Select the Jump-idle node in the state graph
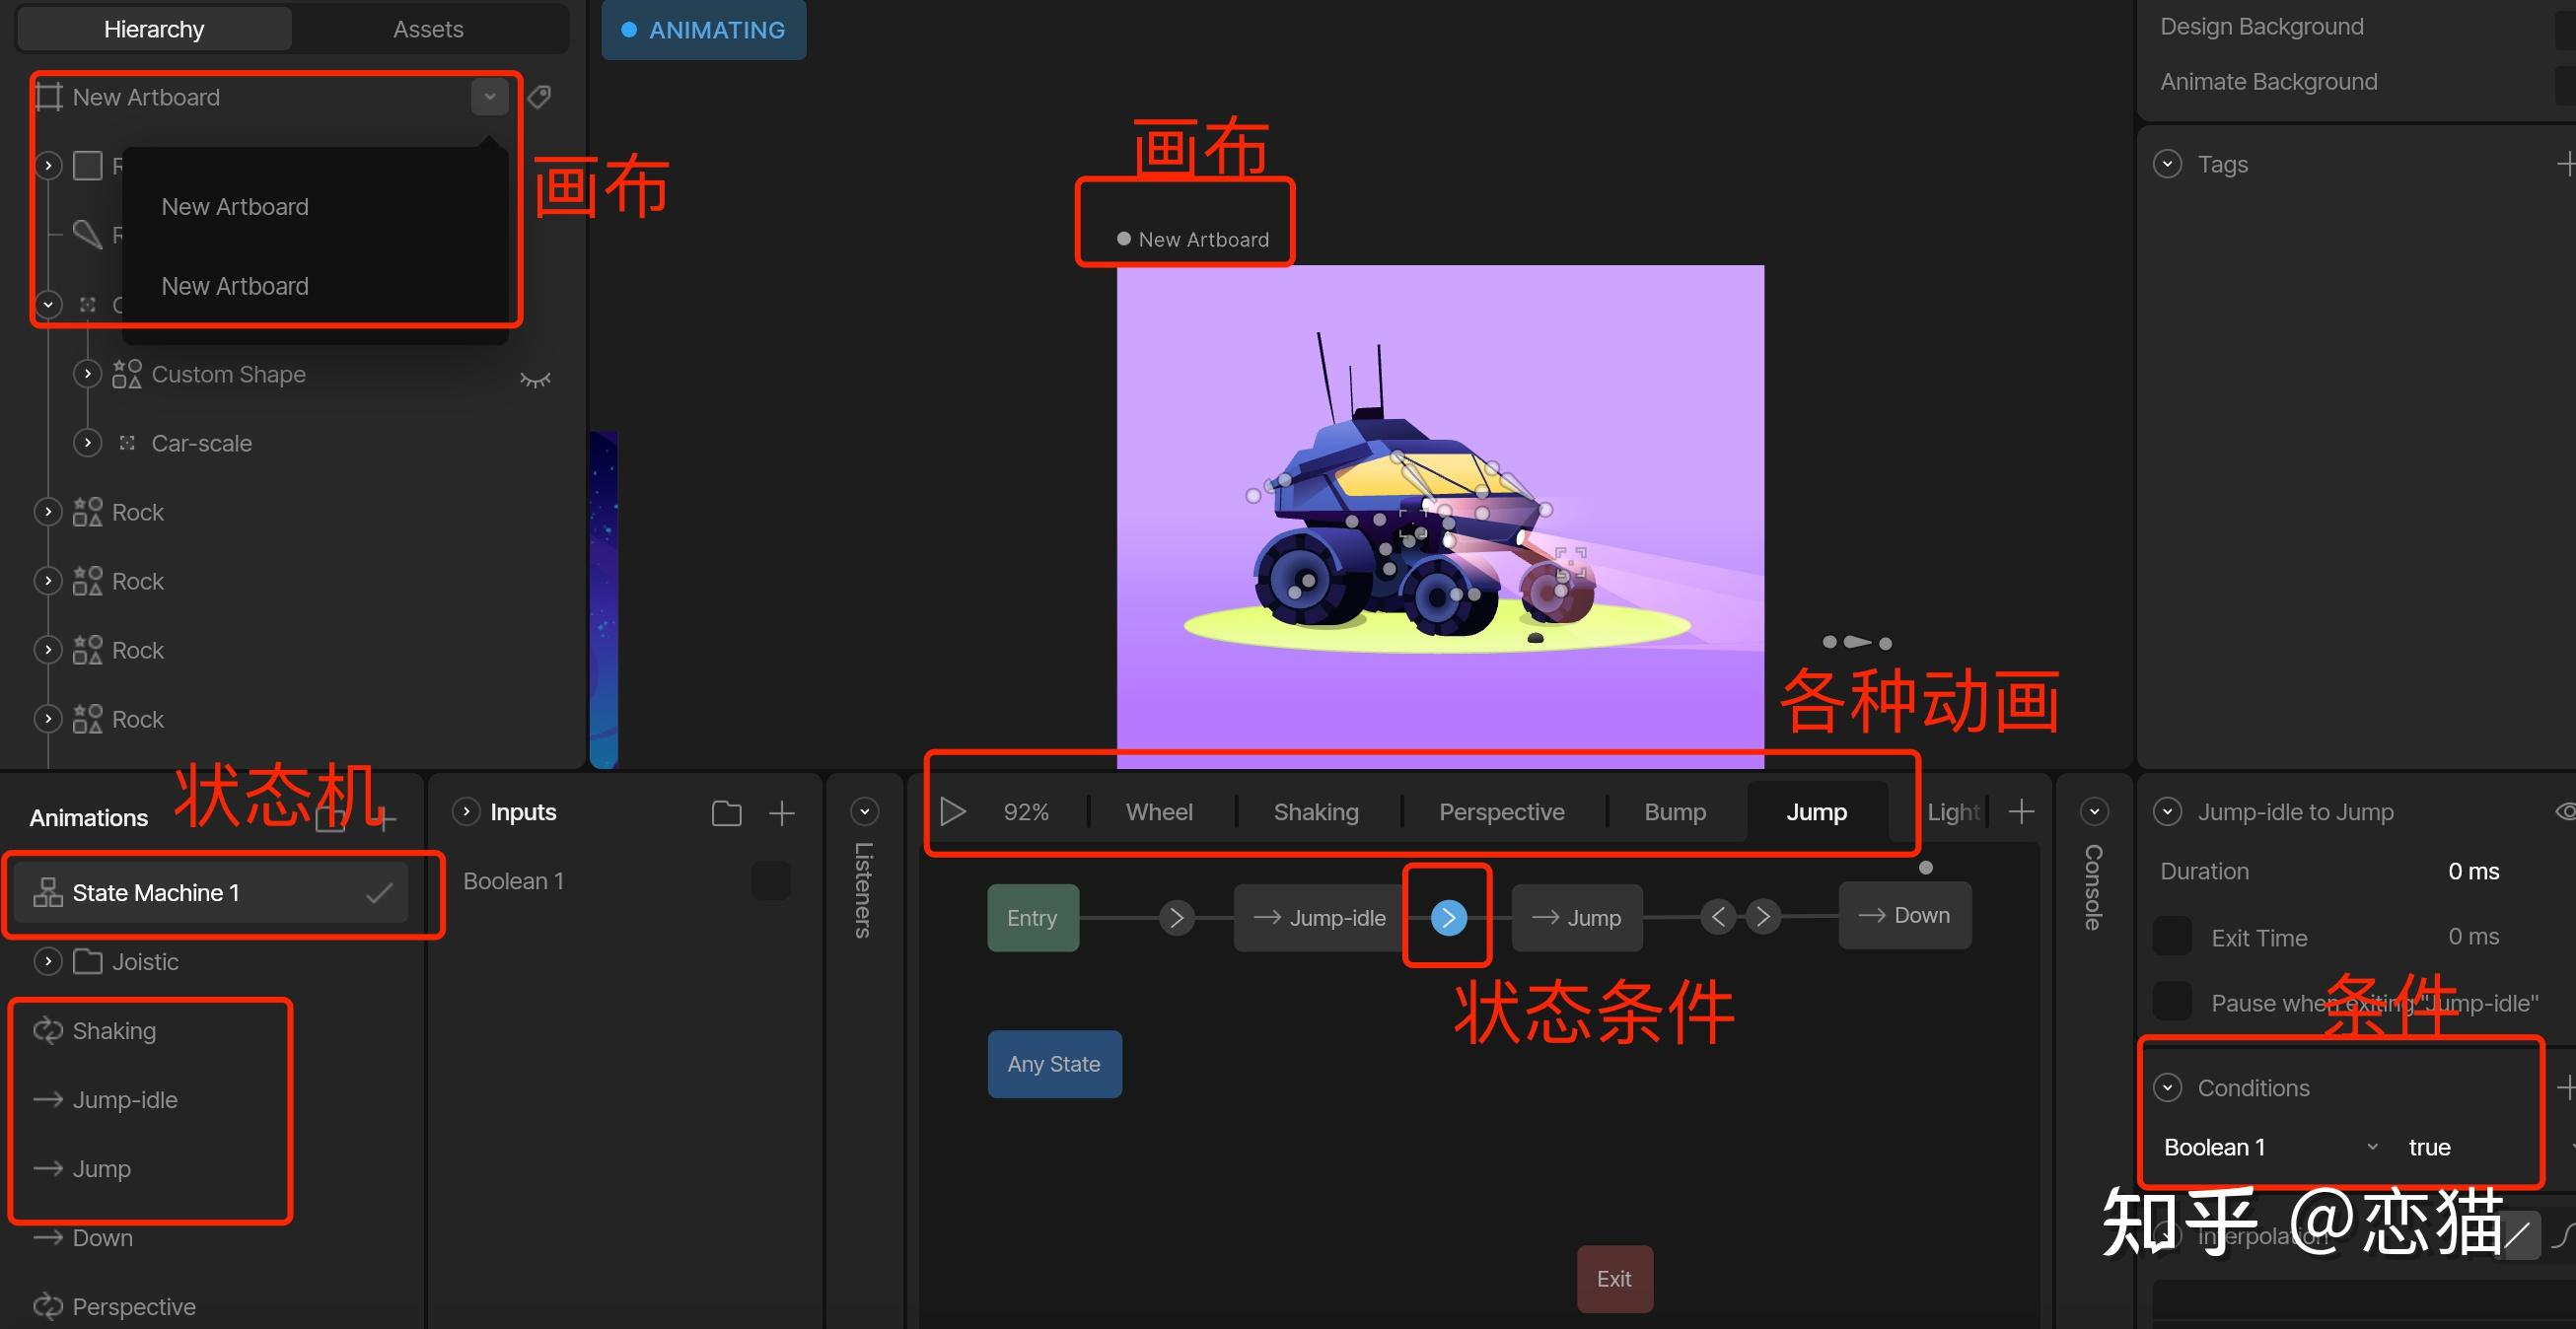The height and width of the screenshot is (1329, 2576). [1320, 917]
